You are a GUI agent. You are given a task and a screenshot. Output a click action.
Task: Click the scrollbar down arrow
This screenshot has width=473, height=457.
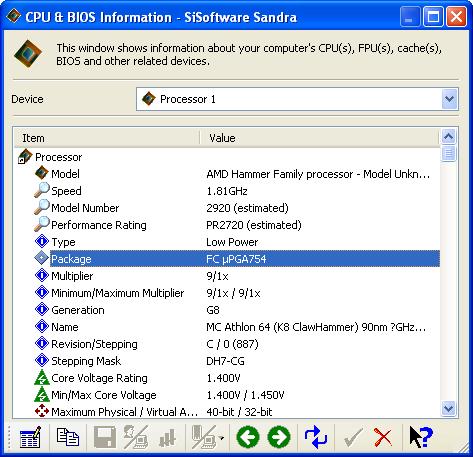pyautogui.click(x=449, y=408)
